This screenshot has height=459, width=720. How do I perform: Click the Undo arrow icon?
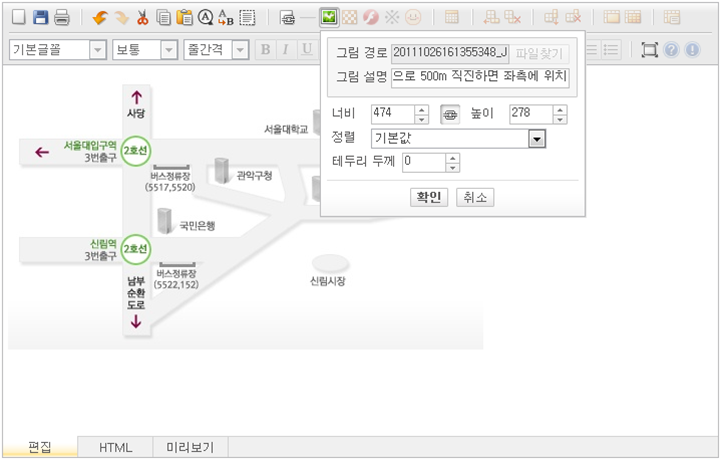pyautogui.click(x=99, y=17)
